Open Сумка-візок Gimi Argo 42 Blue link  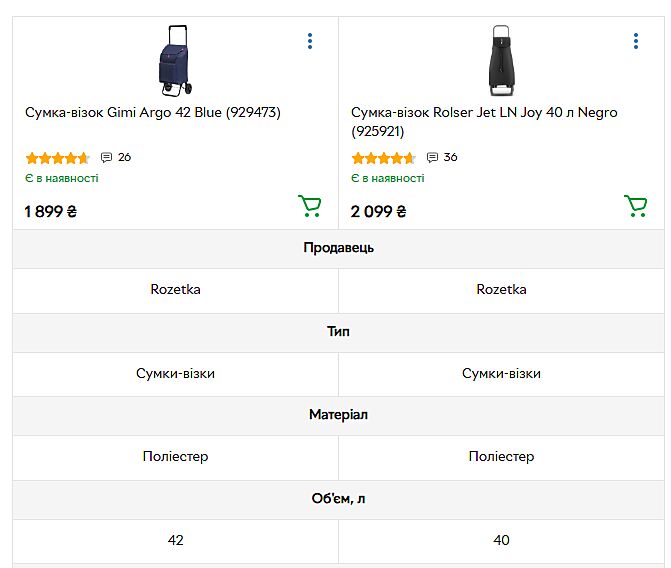pos(153,113)
